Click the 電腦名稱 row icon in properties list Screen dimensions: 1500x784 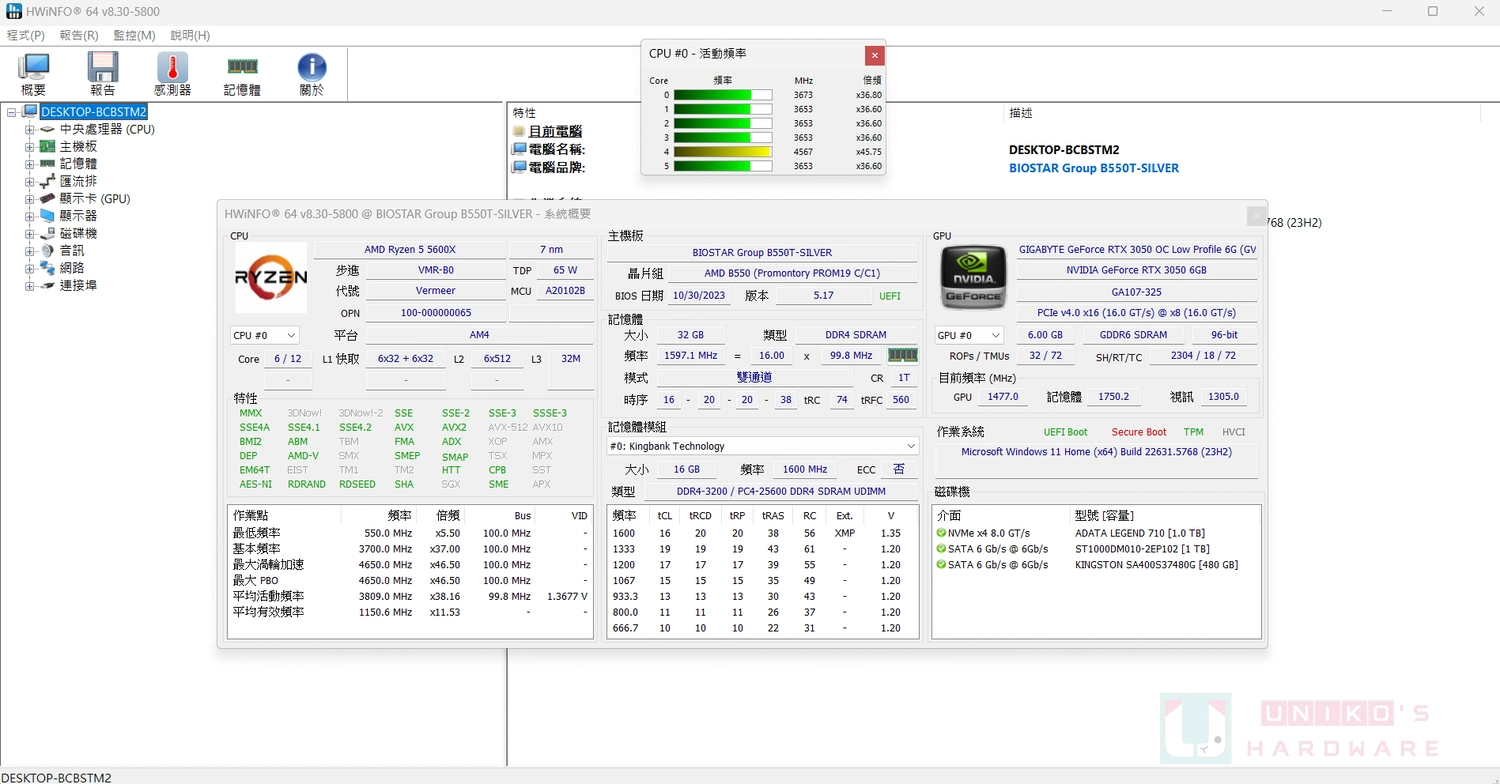(519, 149)
